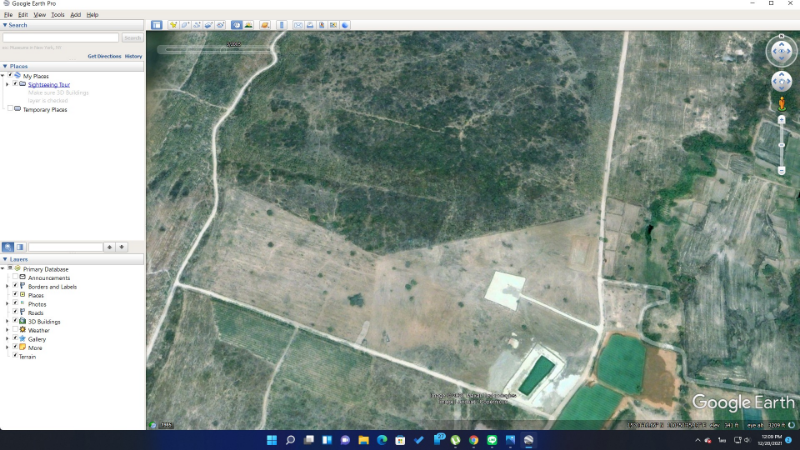The height and width of the screenshot is (450, 800).
Task: Click the Get Directions link
Action: click(104, 56)
